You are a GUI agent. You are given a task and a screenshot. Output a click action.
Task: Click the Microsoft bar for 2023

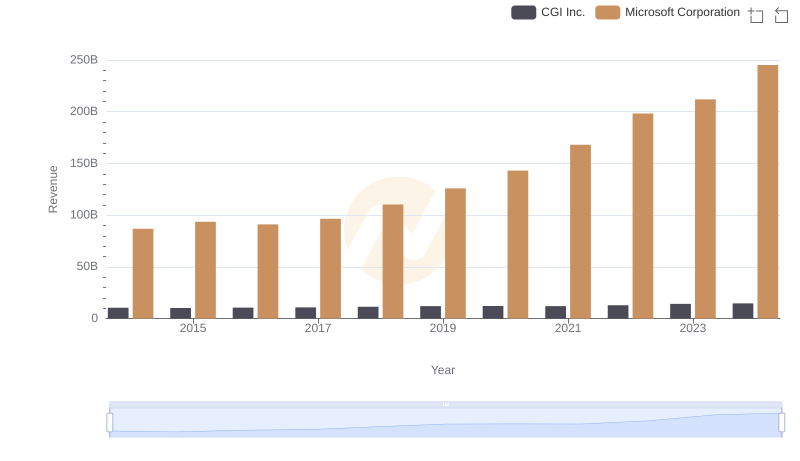[705, 209]
